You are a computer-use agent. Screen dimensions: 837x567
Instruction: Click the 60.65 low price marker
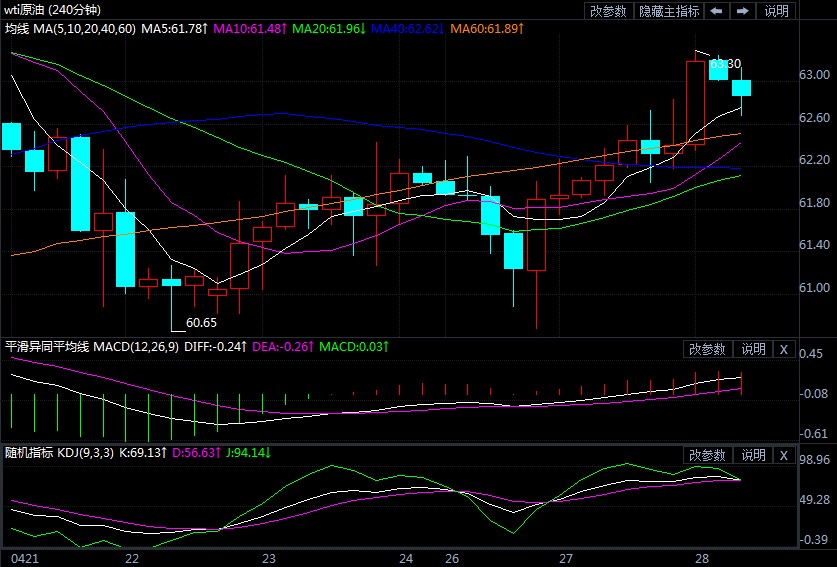point(201,323)
